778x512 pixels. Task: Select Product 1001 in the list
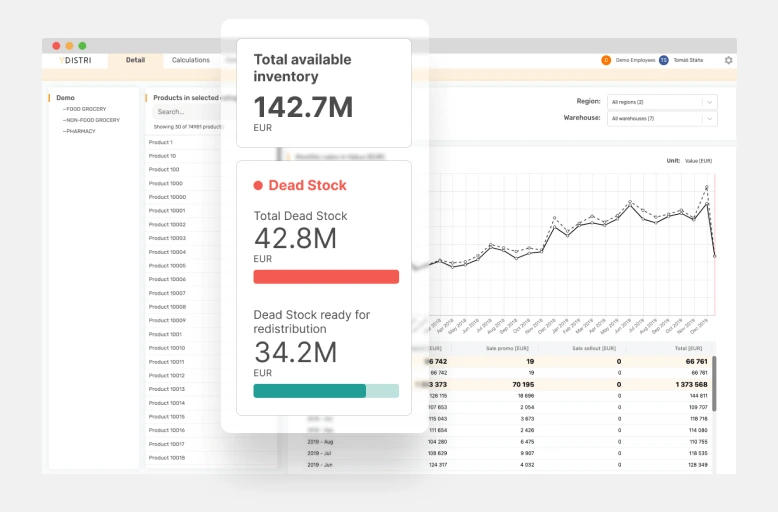coord(165,334)
